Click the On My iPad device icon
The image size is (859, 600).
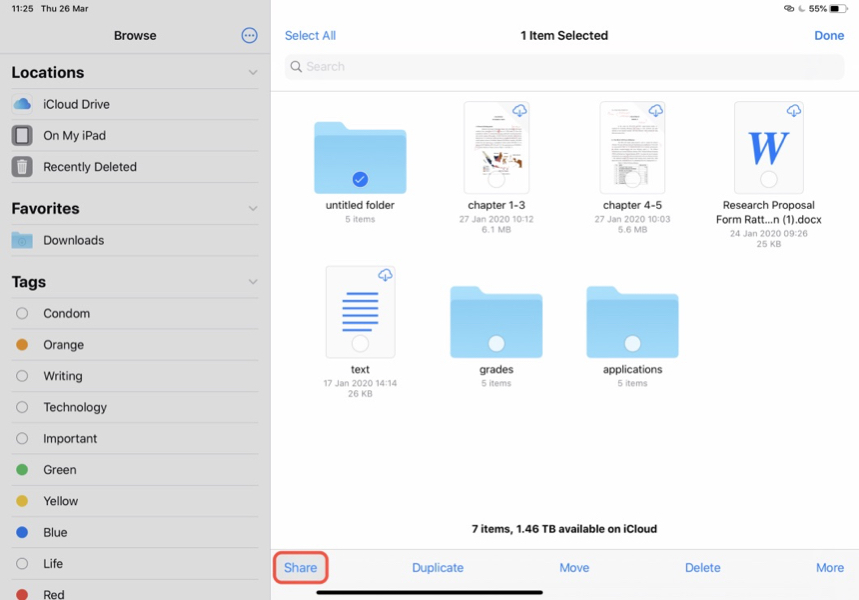22,135
